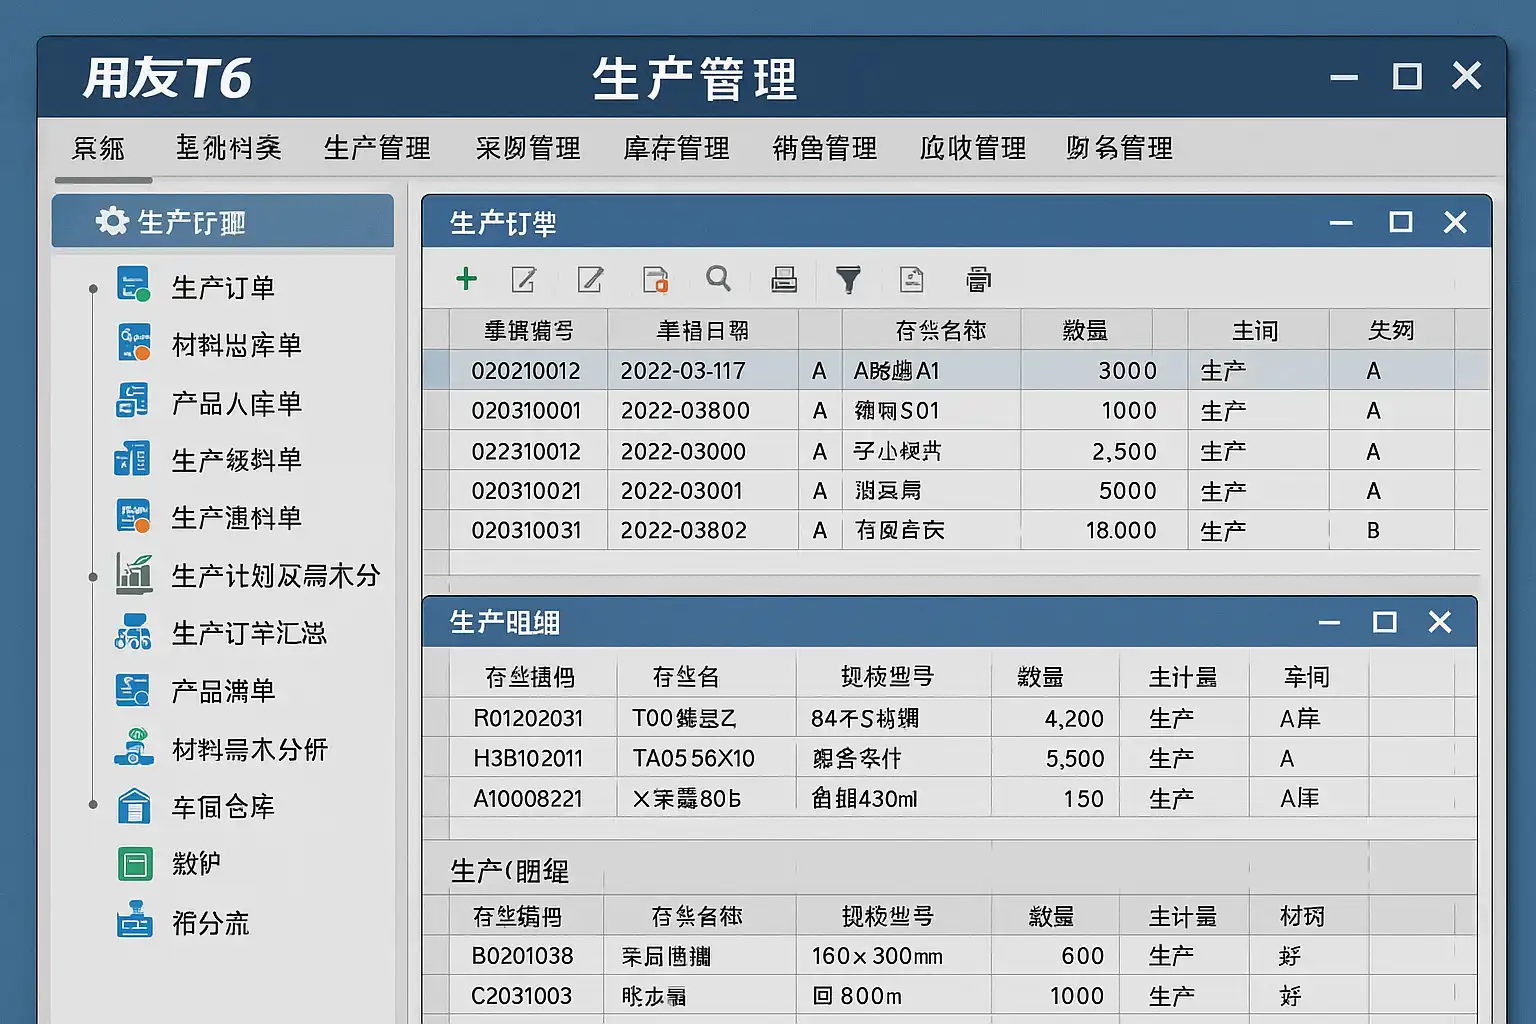1536x1024 pixels.
Task: Open the blue warehouse icon in sidebar
Action: tap(134, 806)
